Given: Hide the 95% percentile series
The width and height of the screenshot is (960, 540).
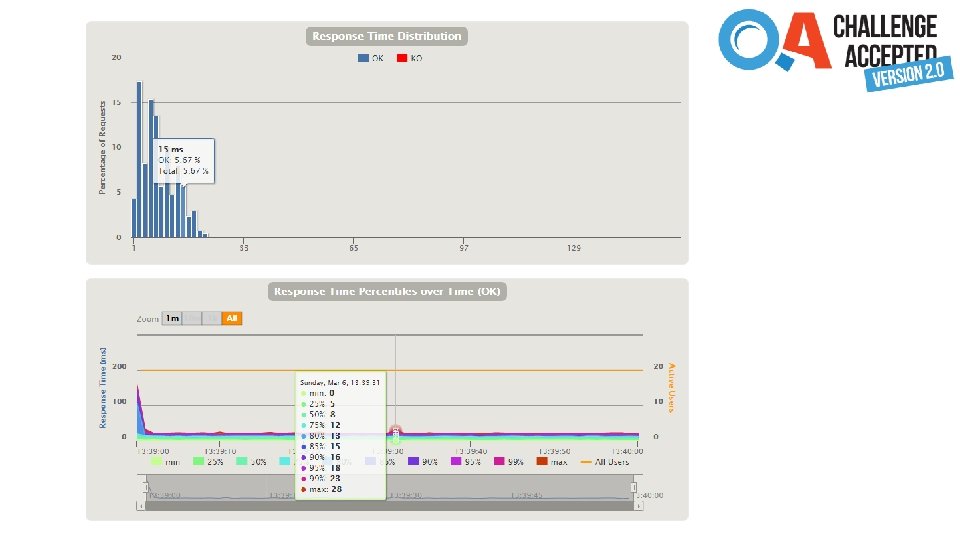Looking at the screenshot, I should 465,462.
